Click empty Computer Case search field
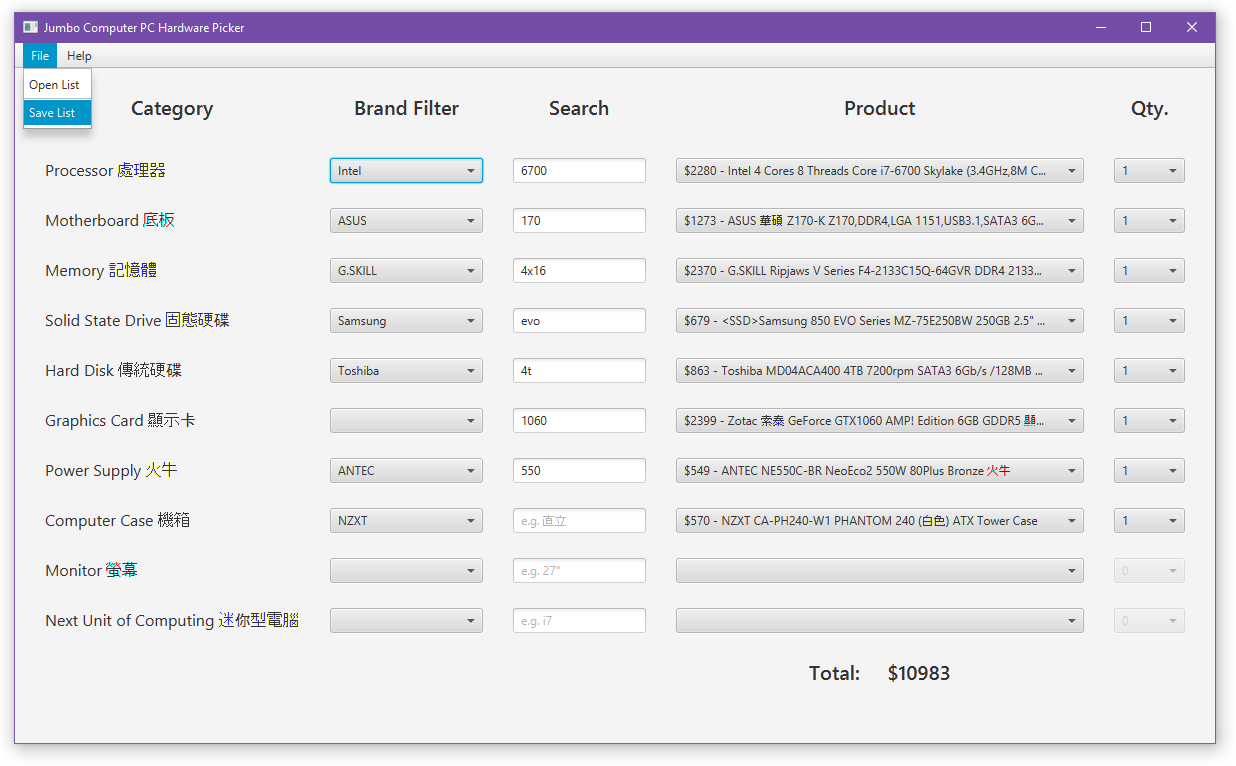 click(x=579, y=521)
